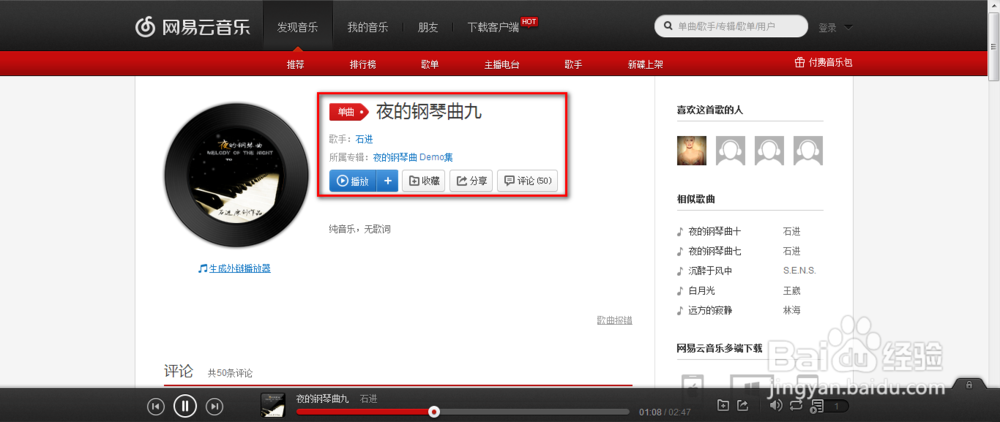Screen dimensions: 1000x422
Task: Open the 我的音乐 tab
Action: (367, 27)
